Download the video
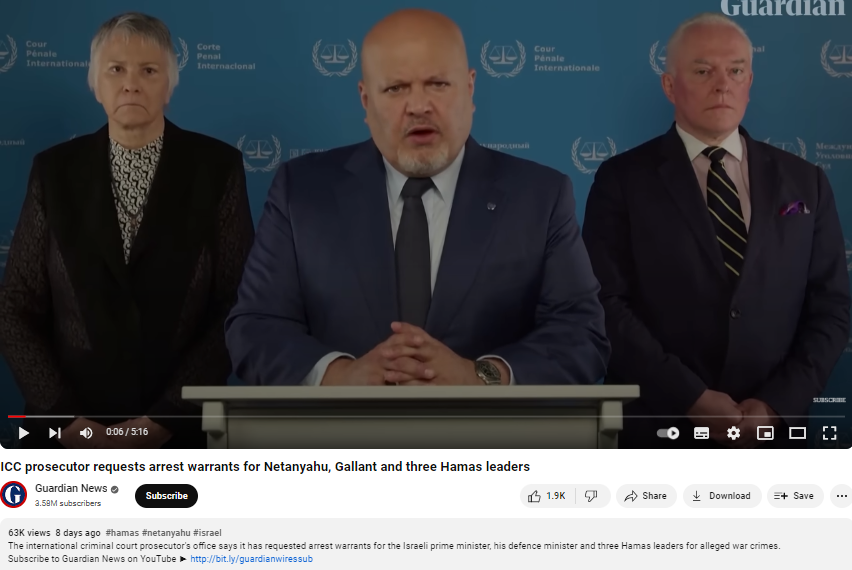Viewport: 852px width, 570px height. (722, 496)
